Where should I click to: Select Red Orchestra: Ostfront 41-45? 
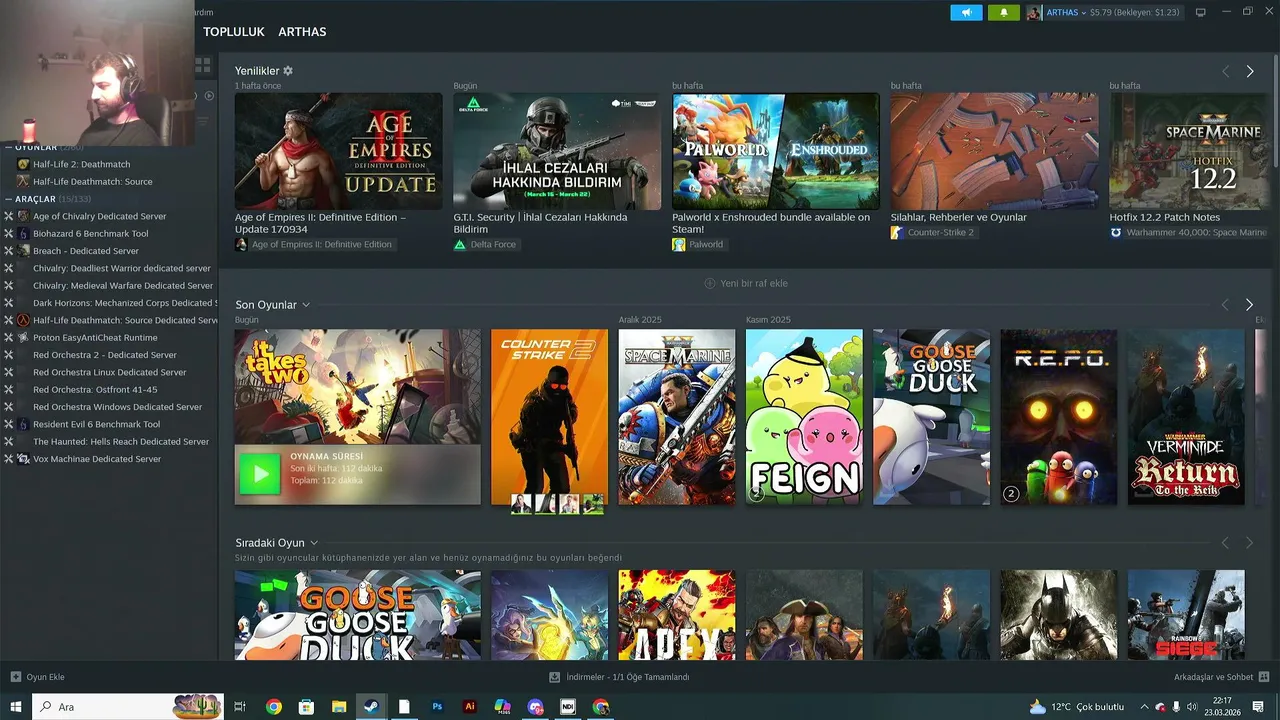[x=95, y=390]
